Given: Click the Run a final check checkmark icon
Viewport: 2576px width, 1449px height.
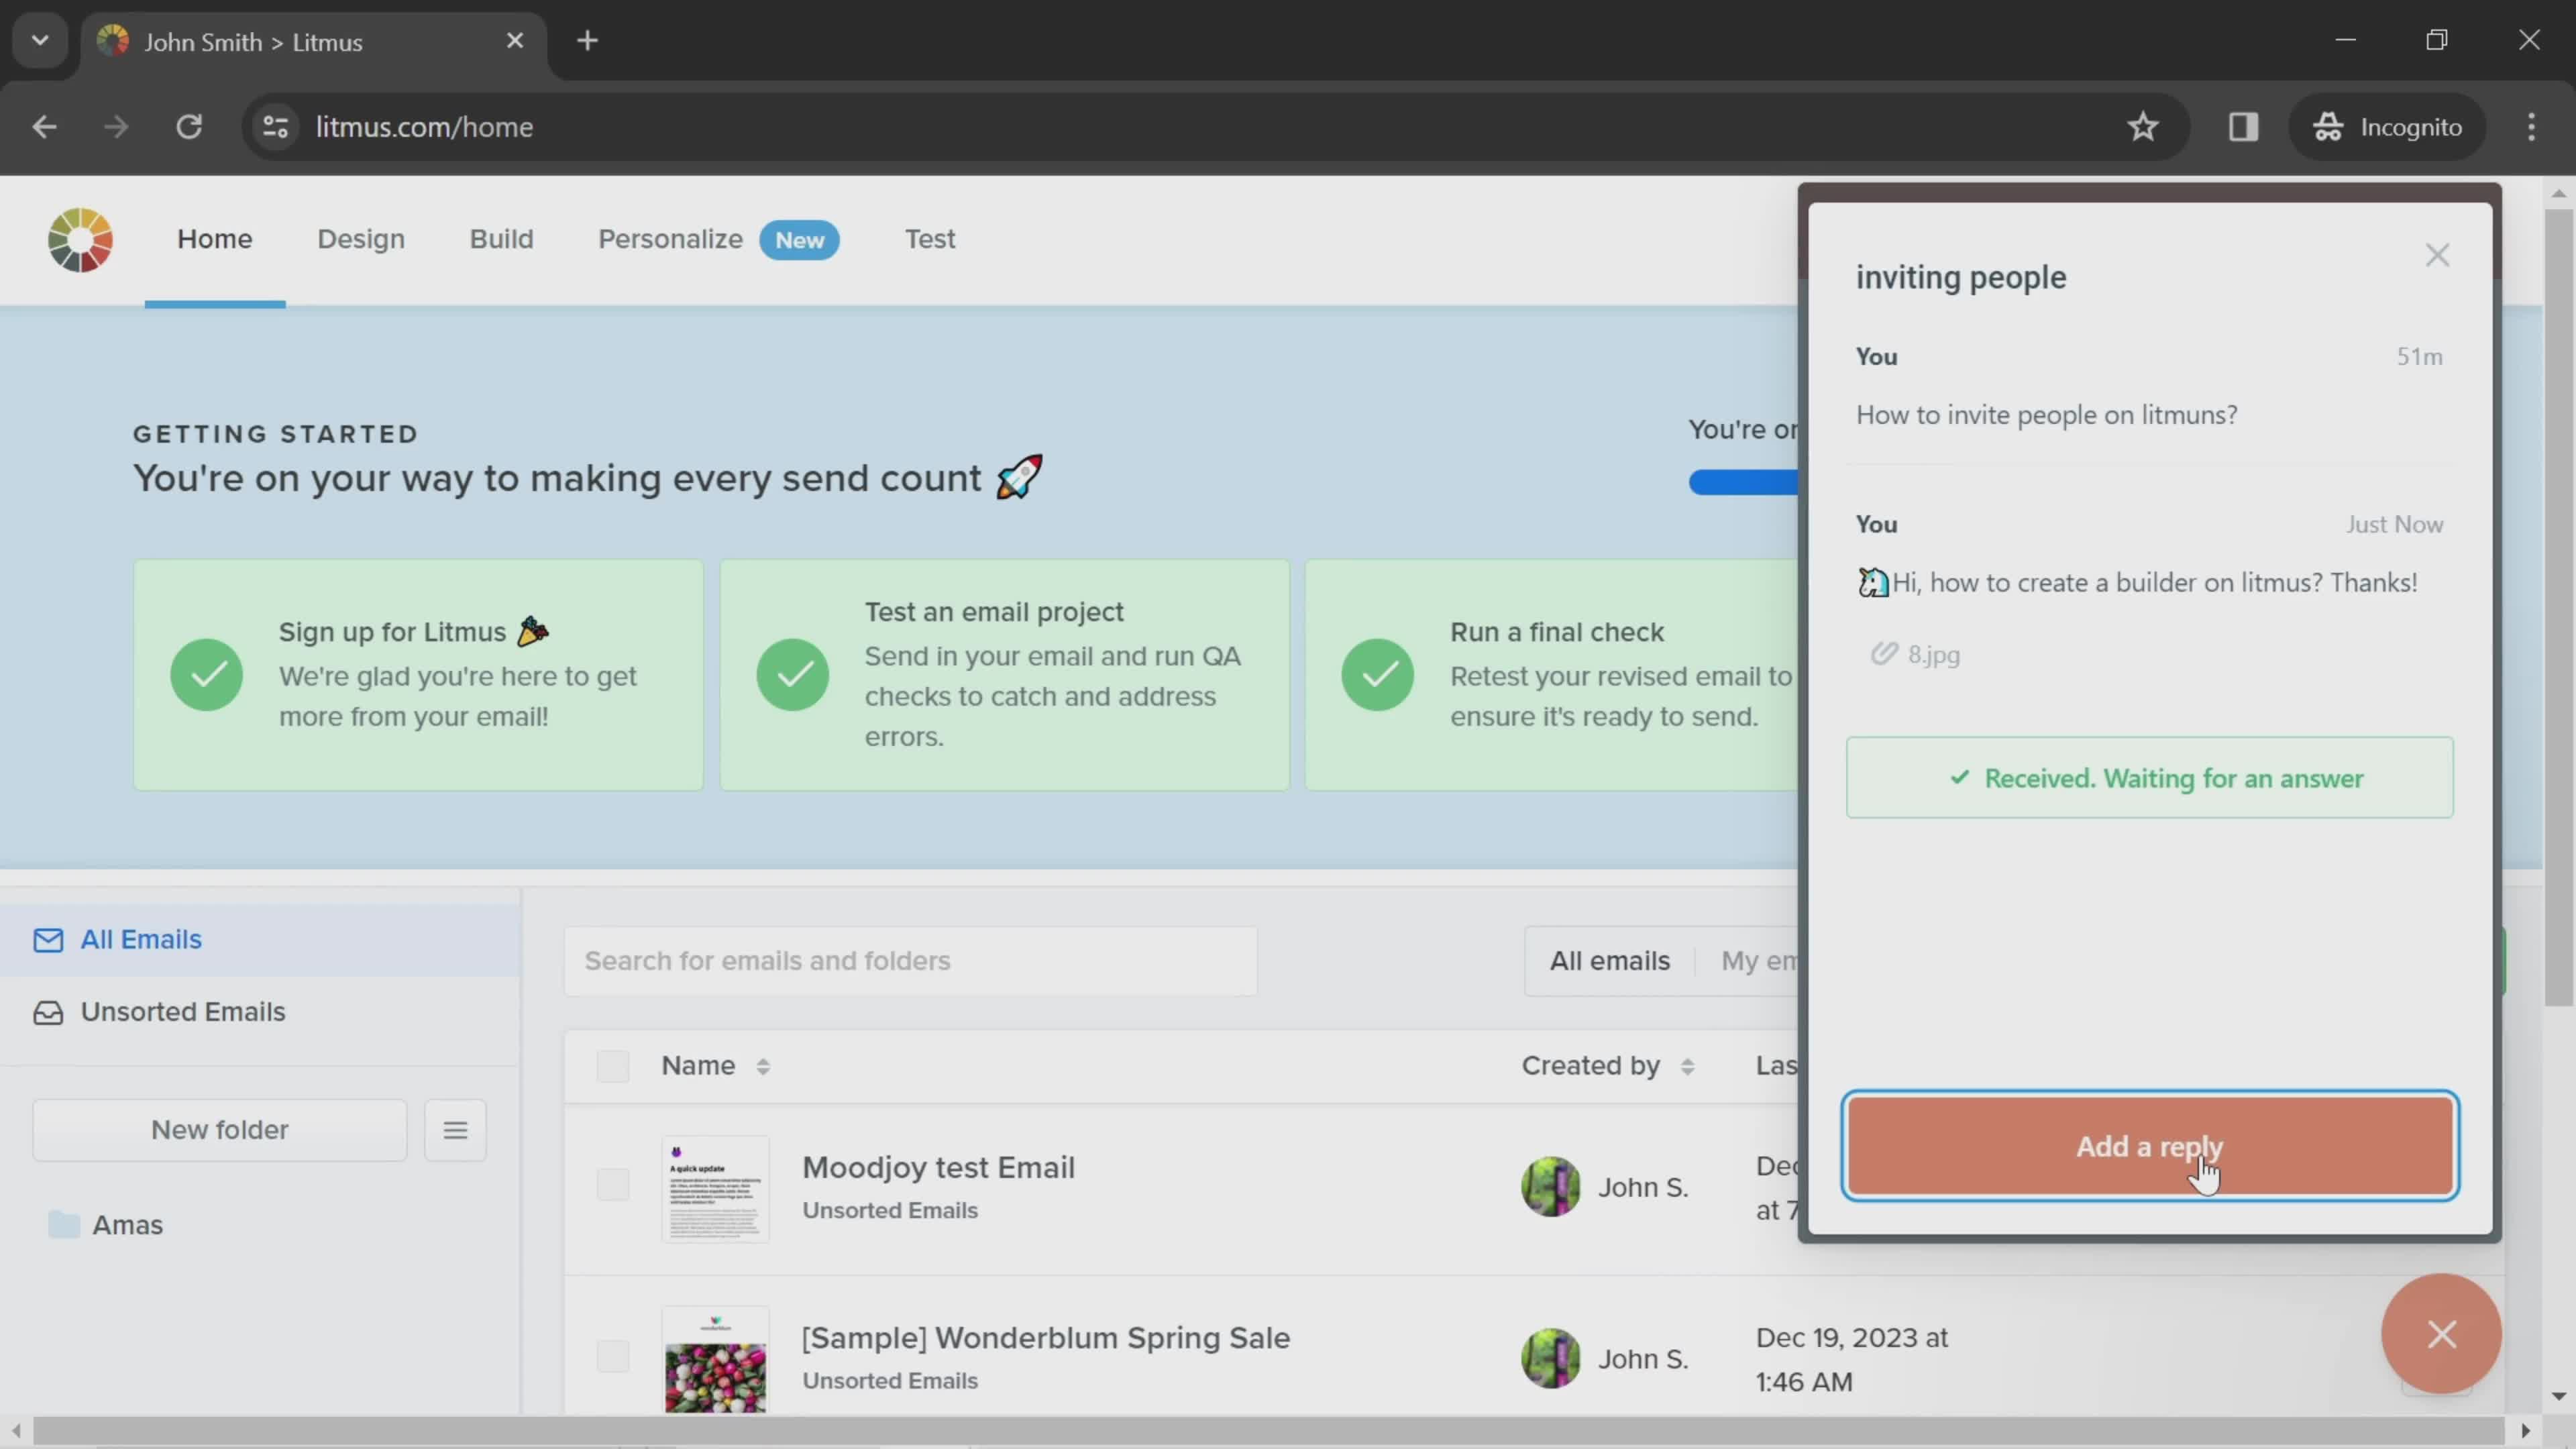Looking at the screenshot, I should pos(1377,675).
